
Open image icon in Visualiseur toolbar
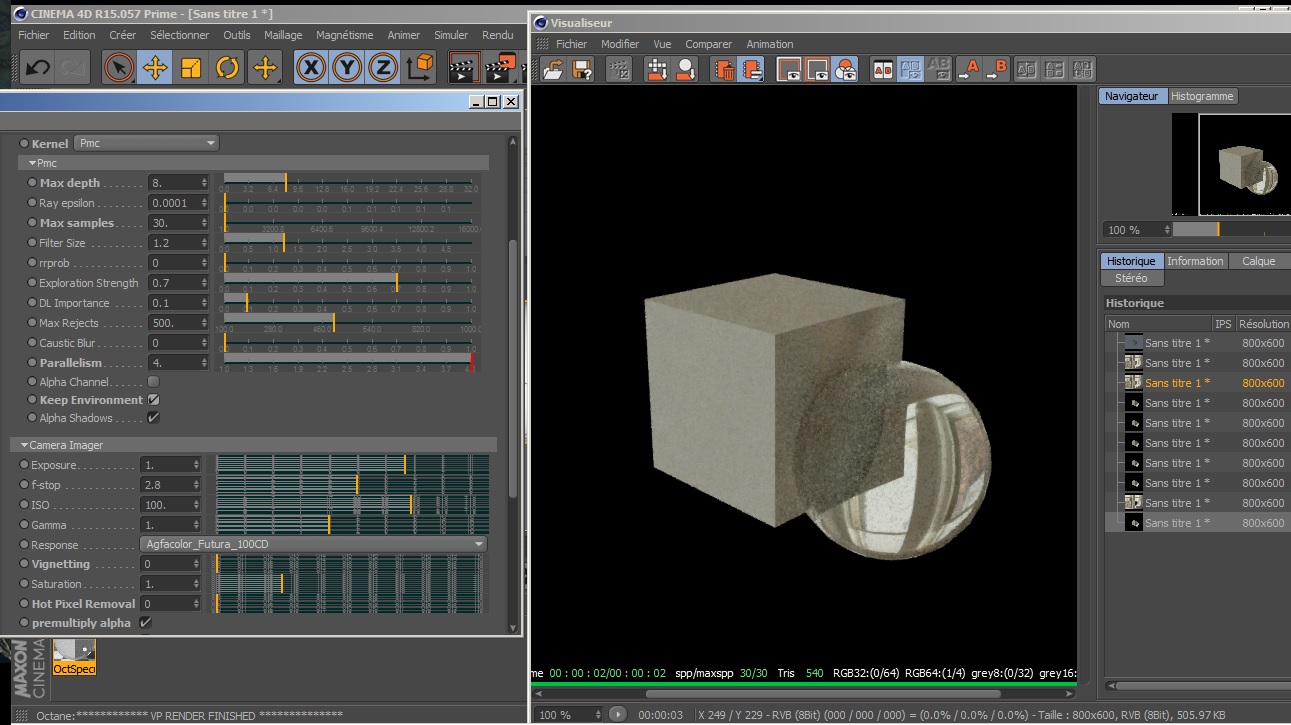[x=553, y=69]
